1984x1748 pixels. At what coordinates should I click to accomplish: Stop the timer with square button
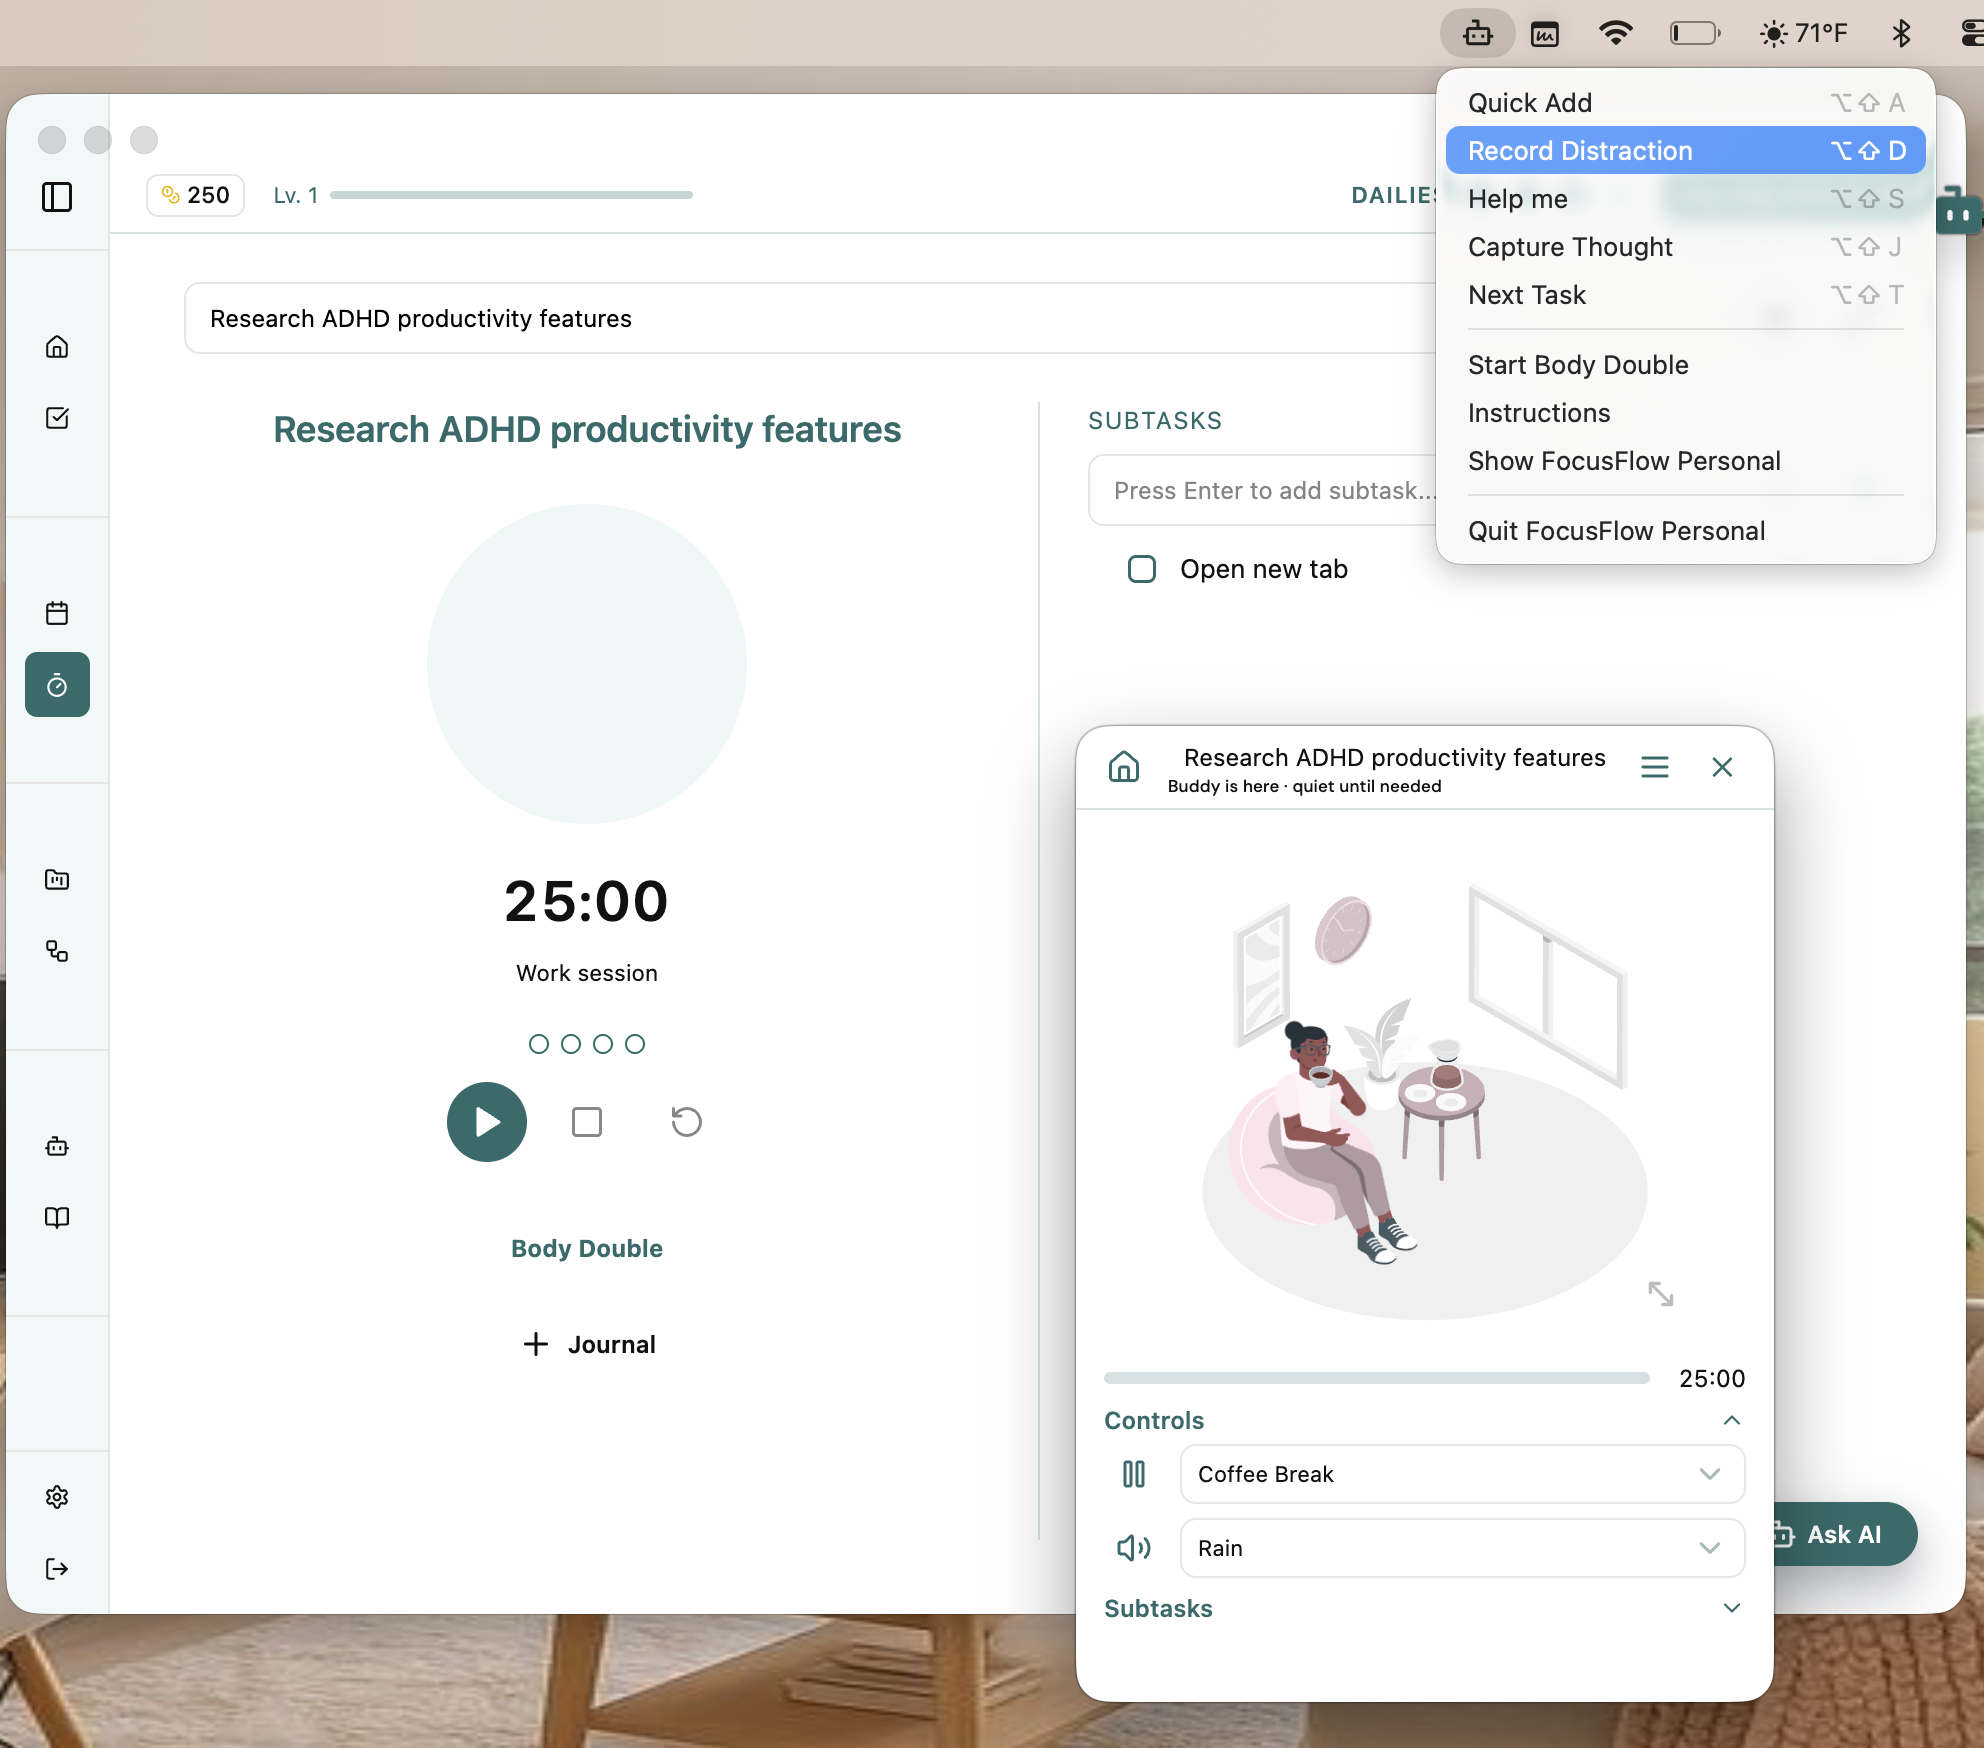click(x=587, y=1122)
